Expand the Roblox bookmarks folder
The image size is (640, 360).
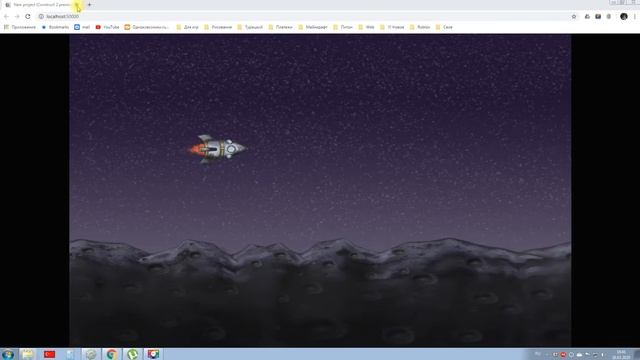click(x=420, y=27)
